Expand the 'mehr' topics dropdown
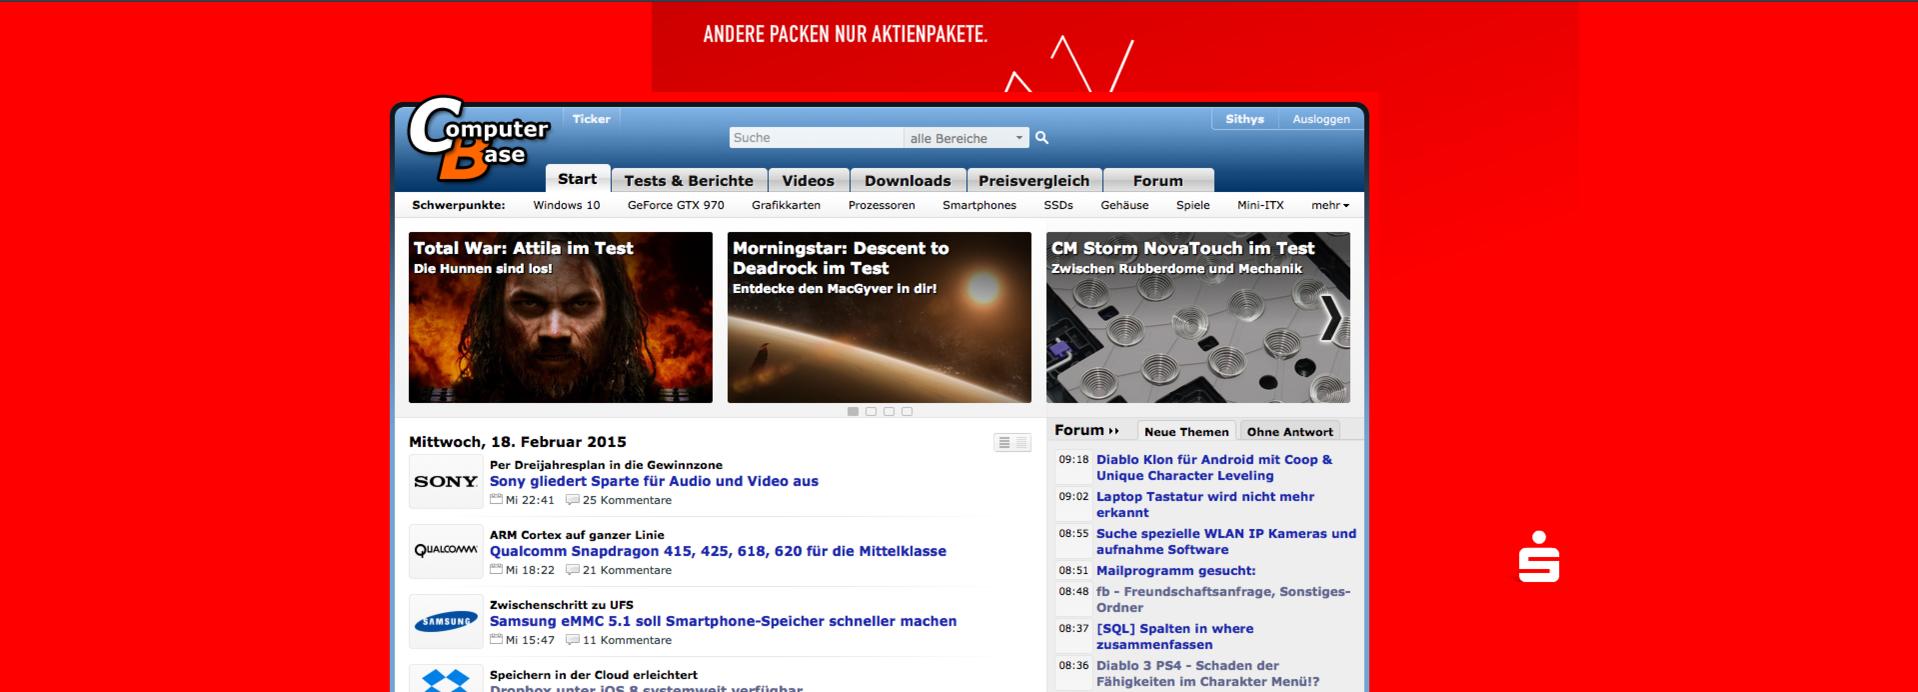 [1330, 205]
